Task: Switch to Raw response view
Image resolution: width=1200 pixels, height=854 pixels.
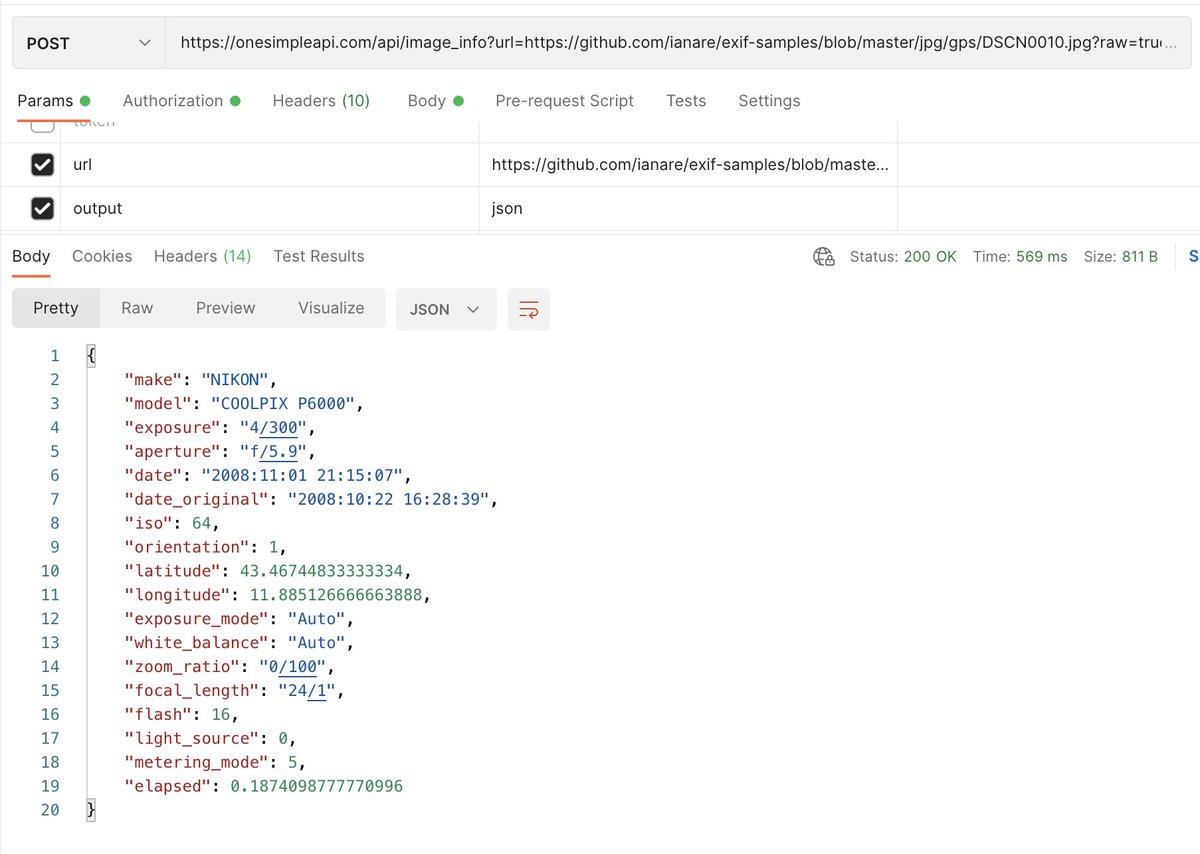Action: 137,308
